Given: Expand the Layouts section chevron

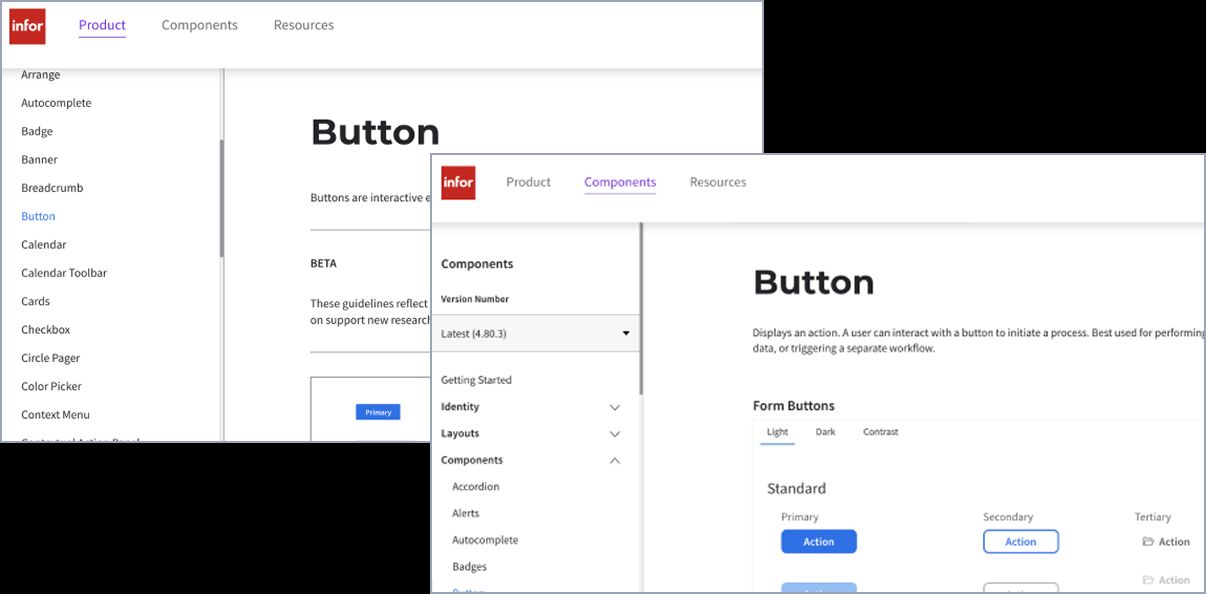Looking at the screenshot, I should [x=615, y=434].
